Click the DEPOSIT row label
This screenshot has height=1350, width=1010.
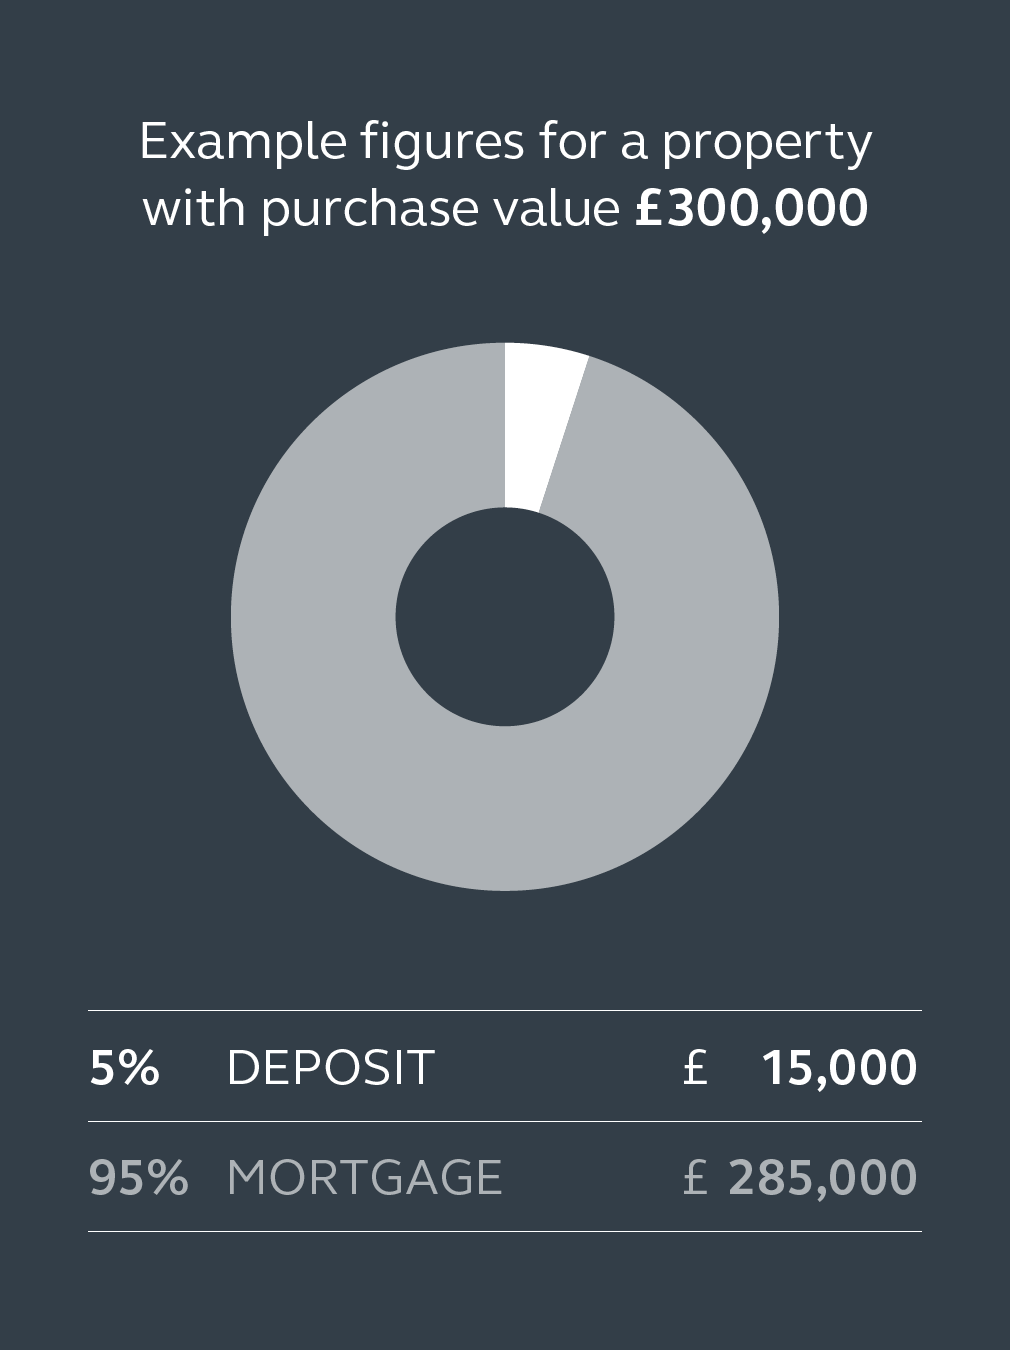pos(331,1067)
